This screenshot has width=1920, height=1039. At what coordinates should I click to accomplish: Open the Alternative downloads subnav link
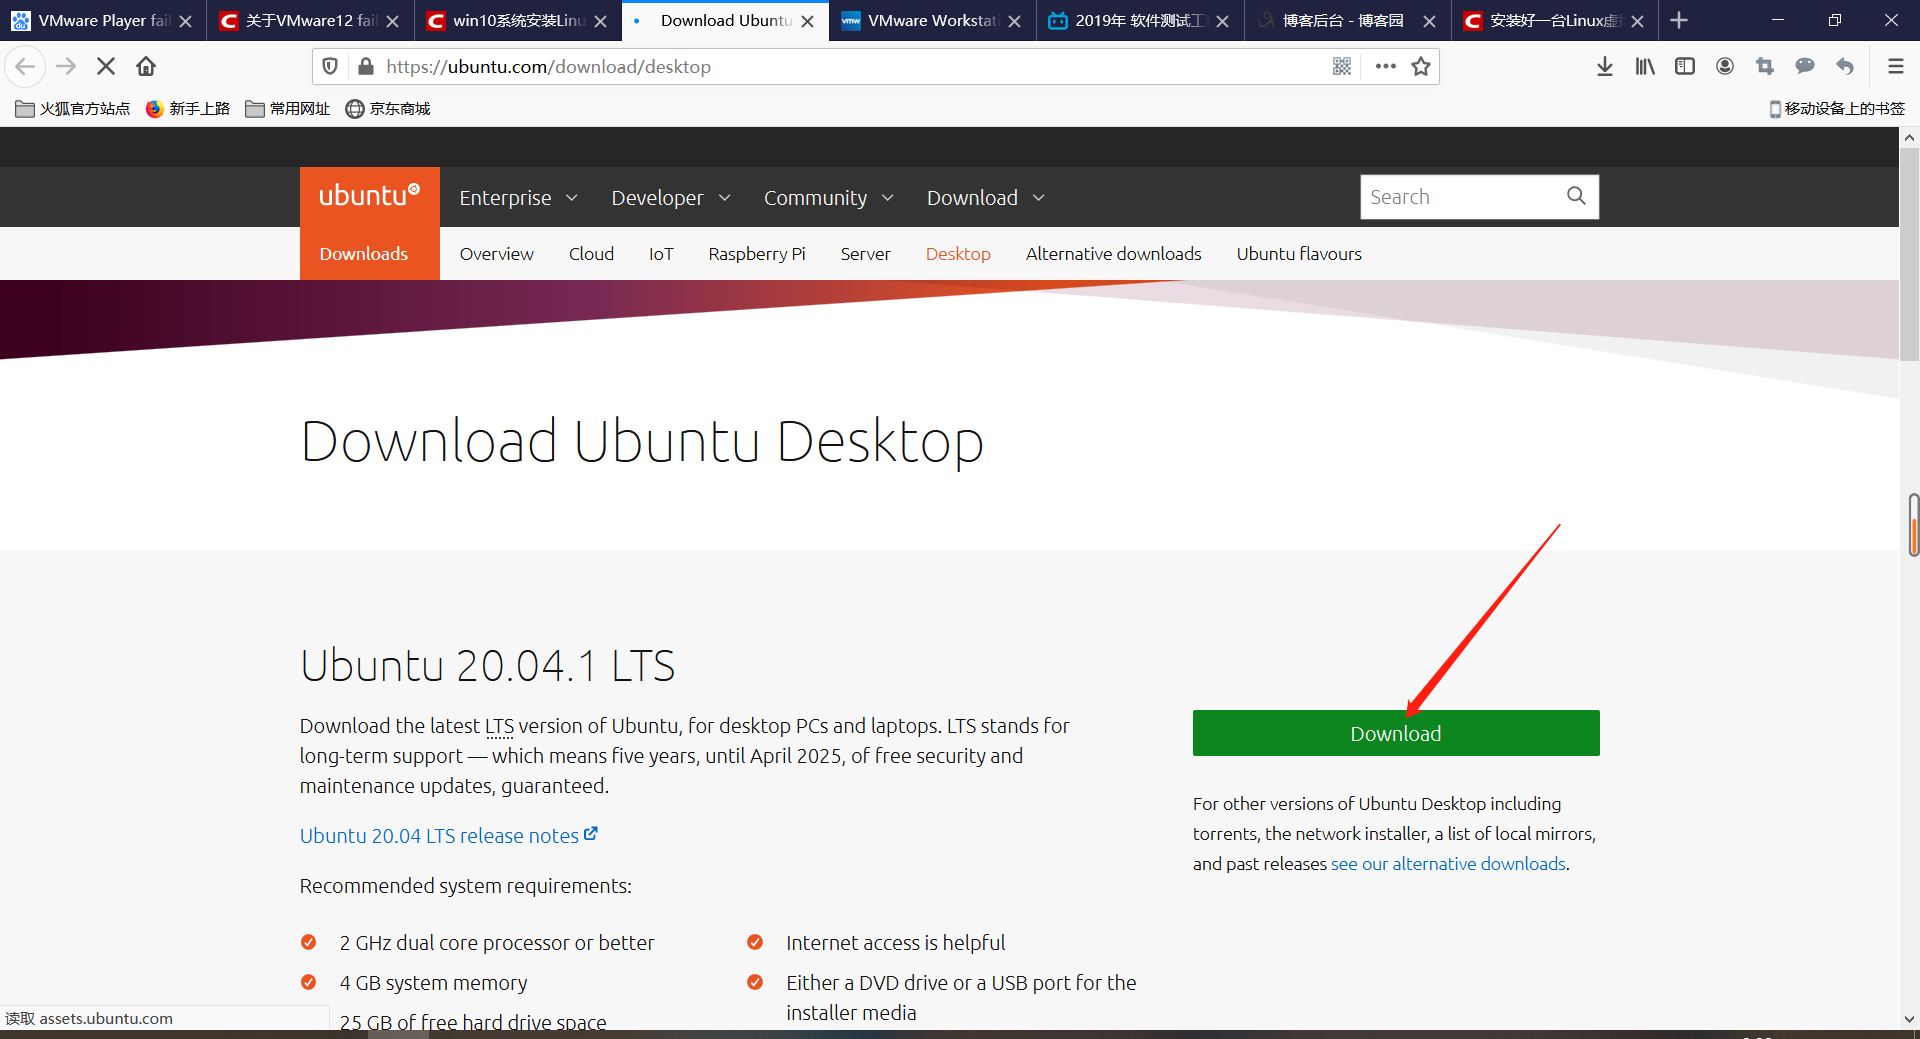[x=1114, y=254]
